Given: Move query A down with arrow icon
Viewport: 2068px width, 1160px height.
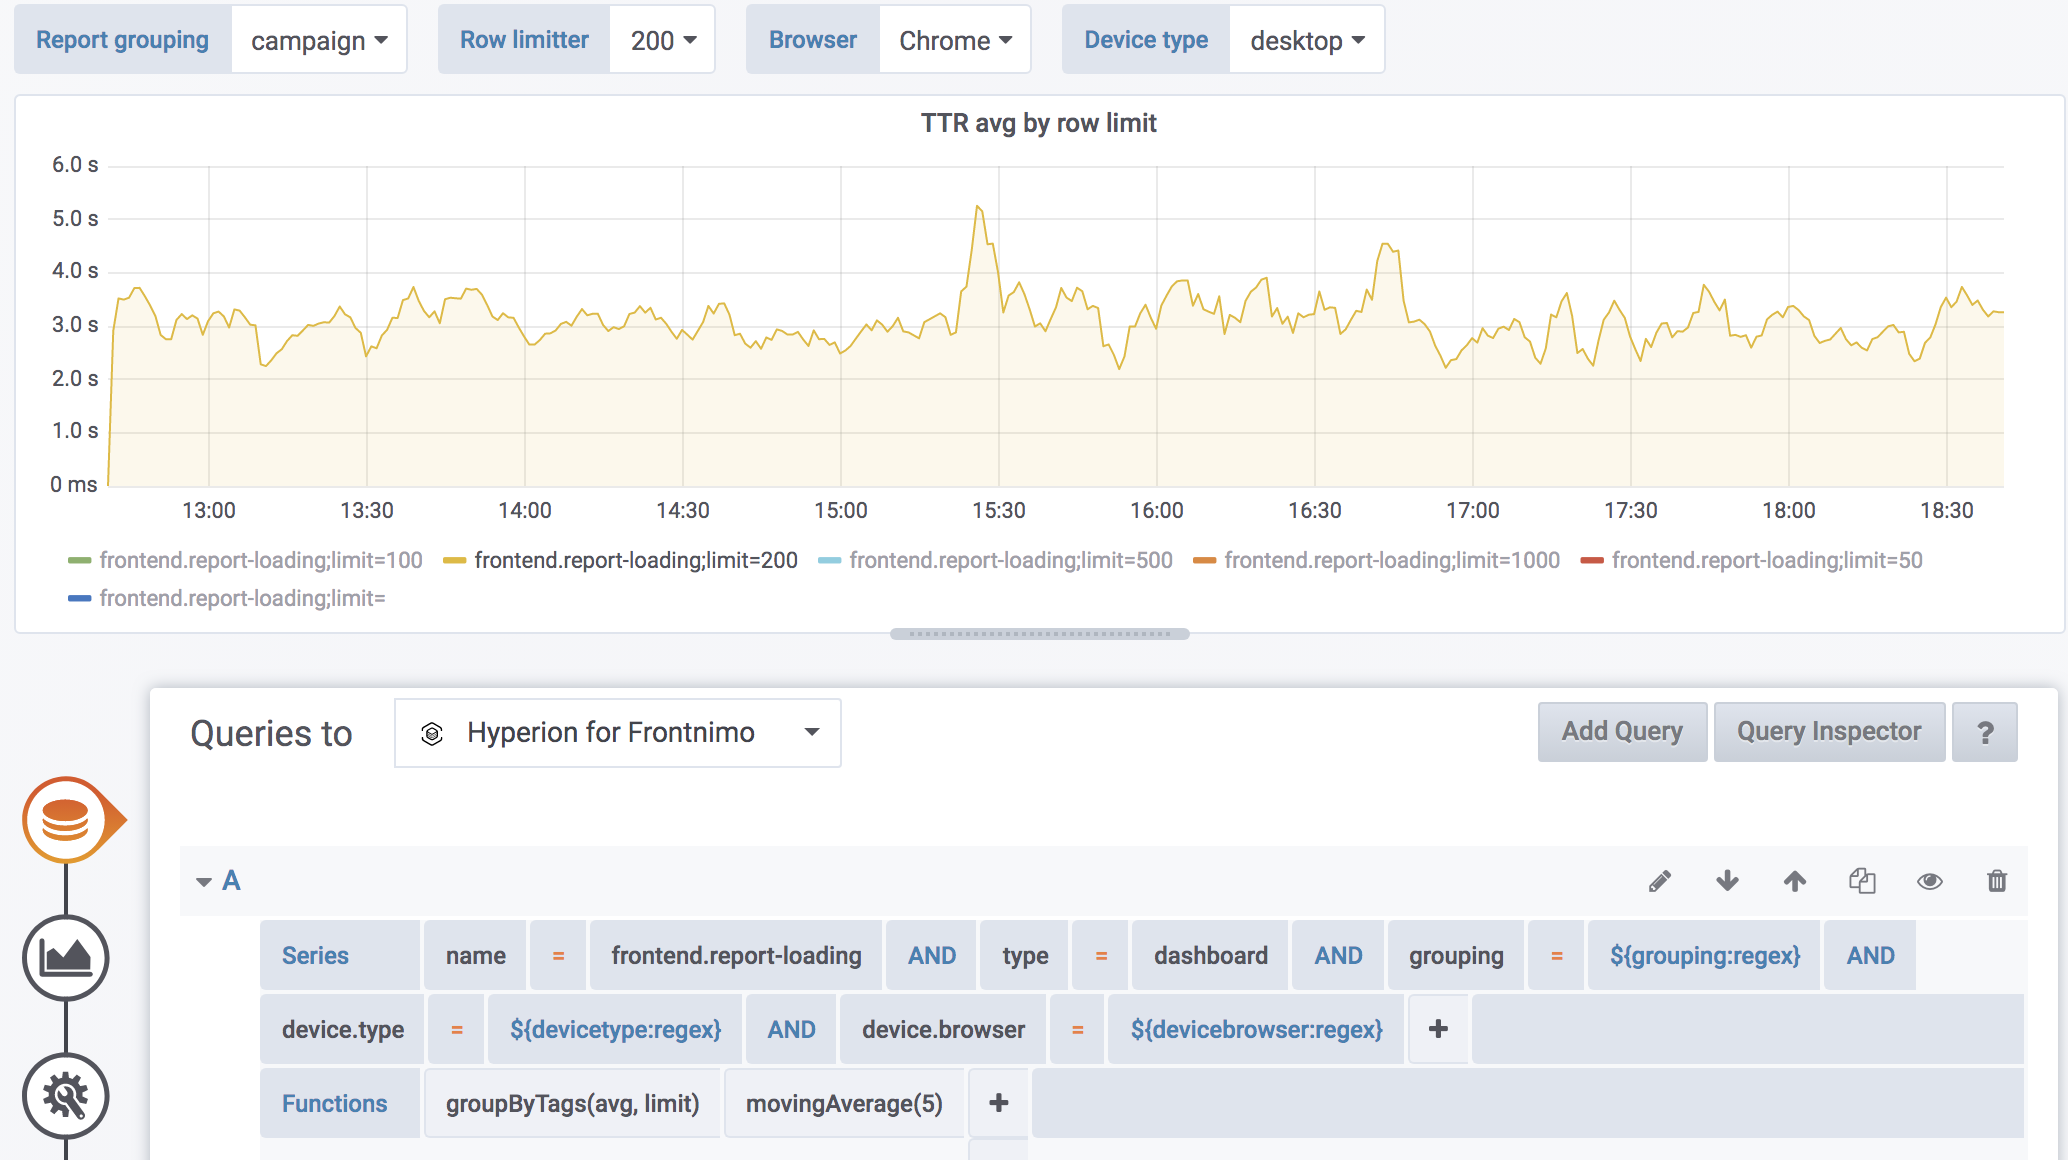Looking at the screenshot, I should tap(1727, 881).
